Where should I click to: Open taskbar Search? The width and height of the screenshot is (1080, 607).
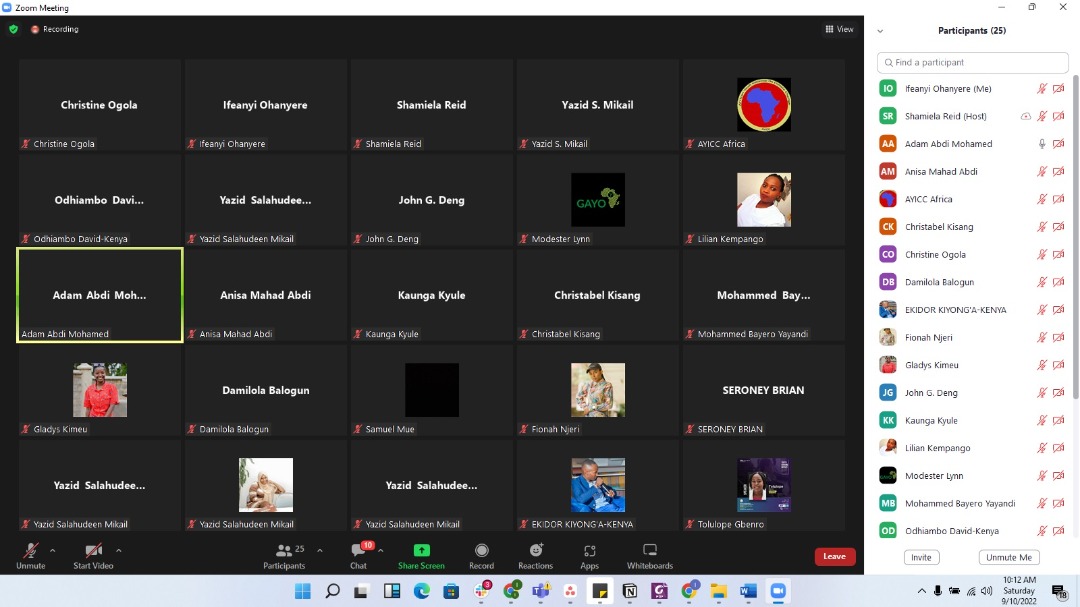[333, 590]
